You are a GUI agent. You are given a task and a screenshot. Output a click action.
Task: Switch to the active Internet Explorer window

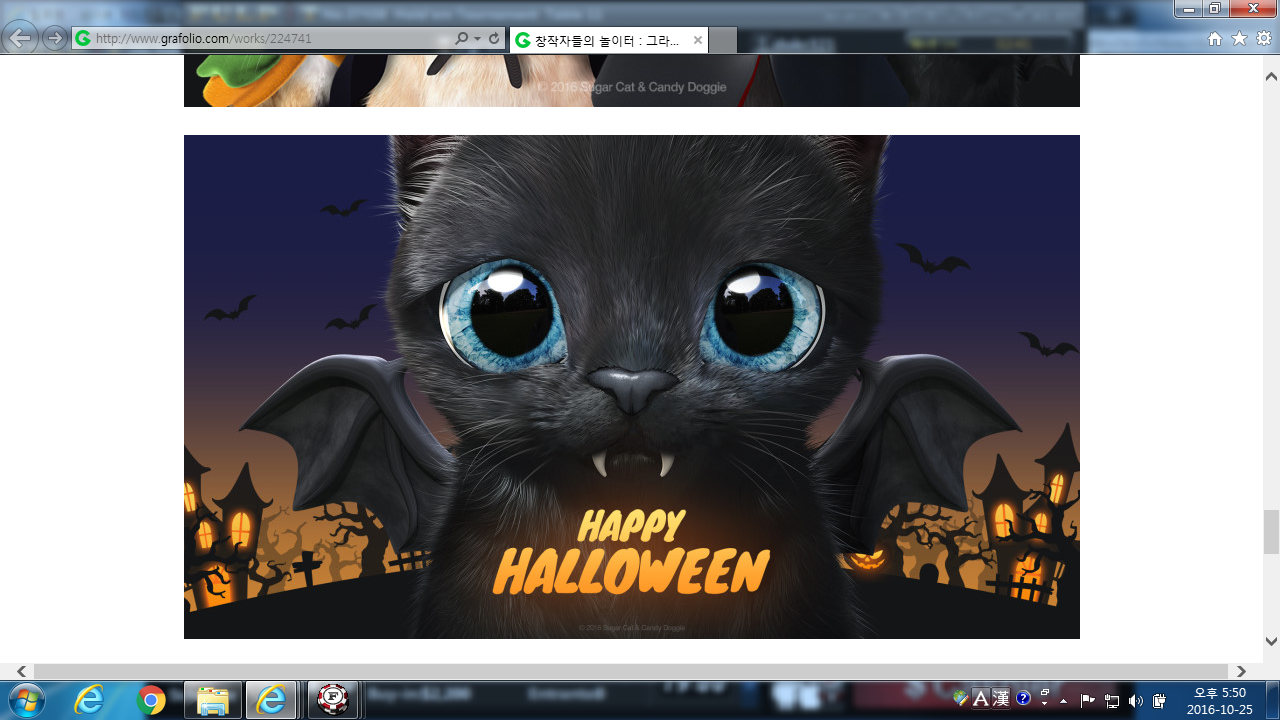pos(271,701)
